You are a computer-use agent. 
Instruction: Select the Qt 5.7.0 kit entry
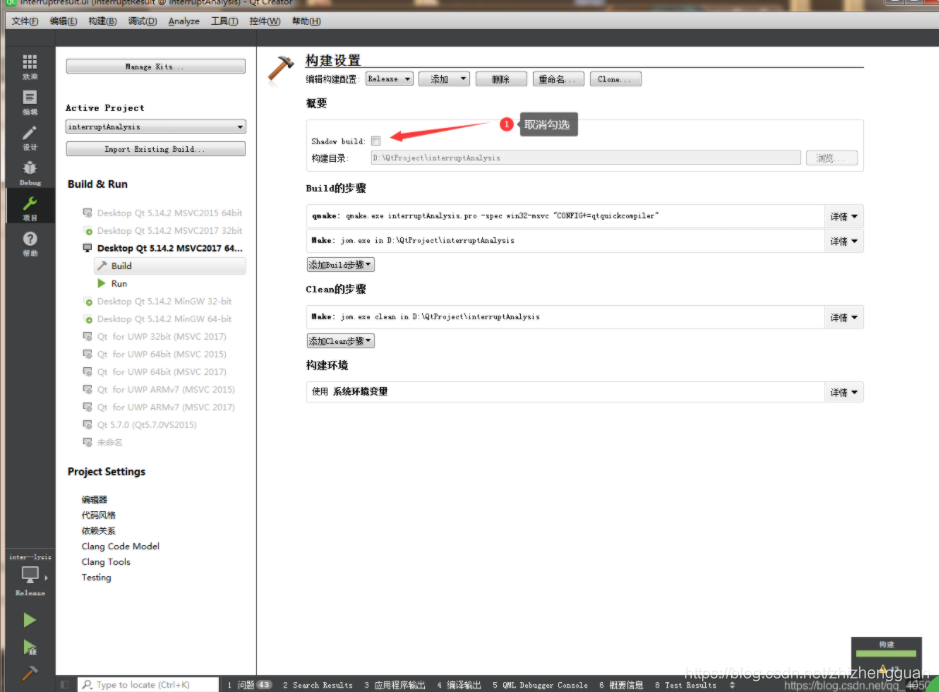coord(147,425)
